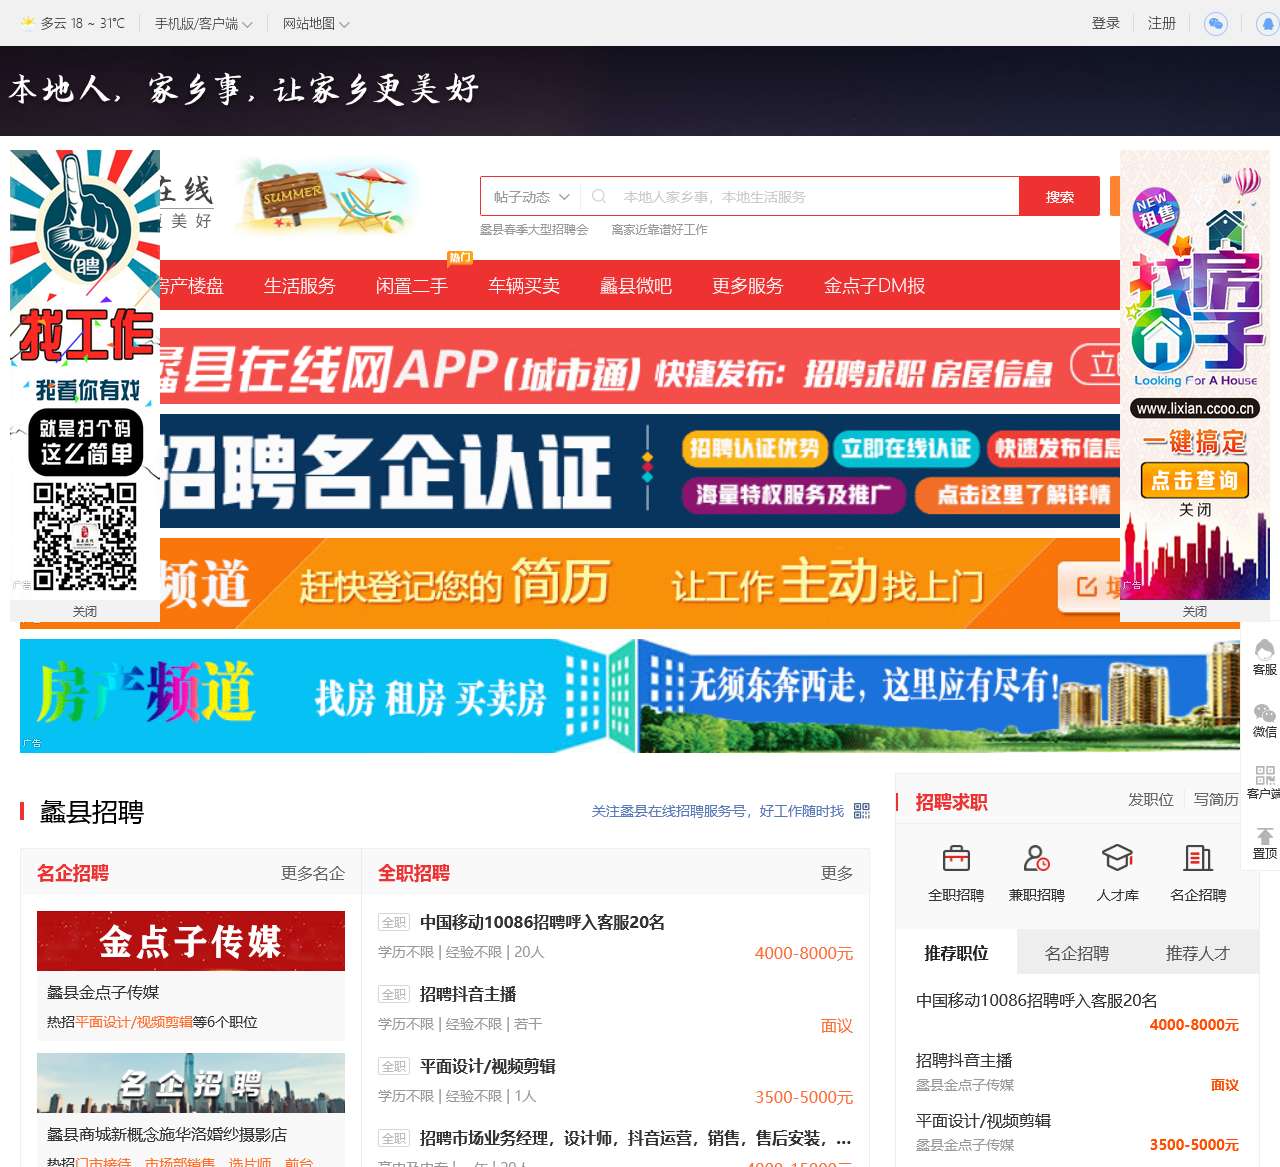Select the 全职招聘 briefcase icon
Viewport: 1280px width, 1167px height.
(x=955, y=858)
